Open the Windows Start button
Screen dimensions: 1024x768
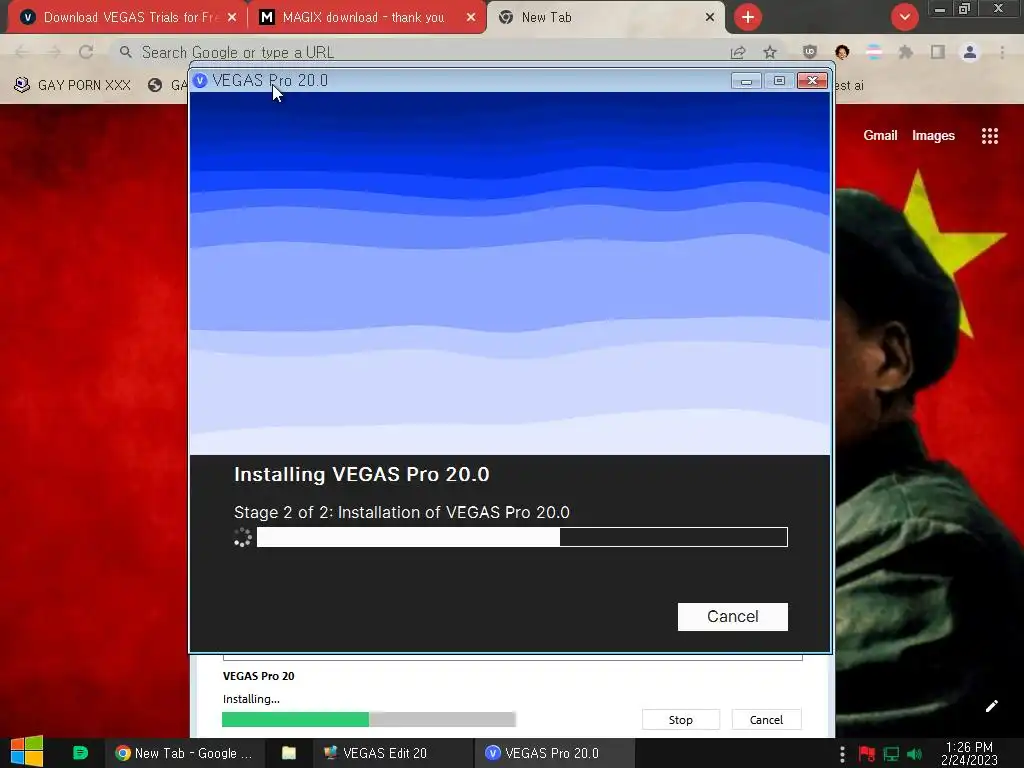tap(27, 752)
